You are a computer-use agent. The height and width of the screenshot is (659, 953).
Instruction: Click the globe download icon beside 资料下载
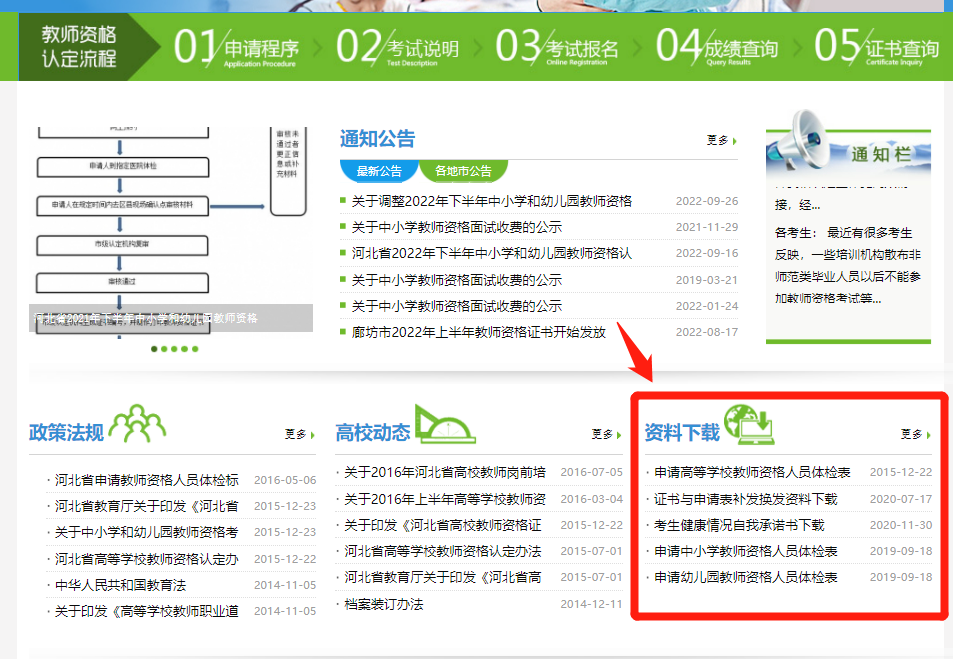coord(749,425)
